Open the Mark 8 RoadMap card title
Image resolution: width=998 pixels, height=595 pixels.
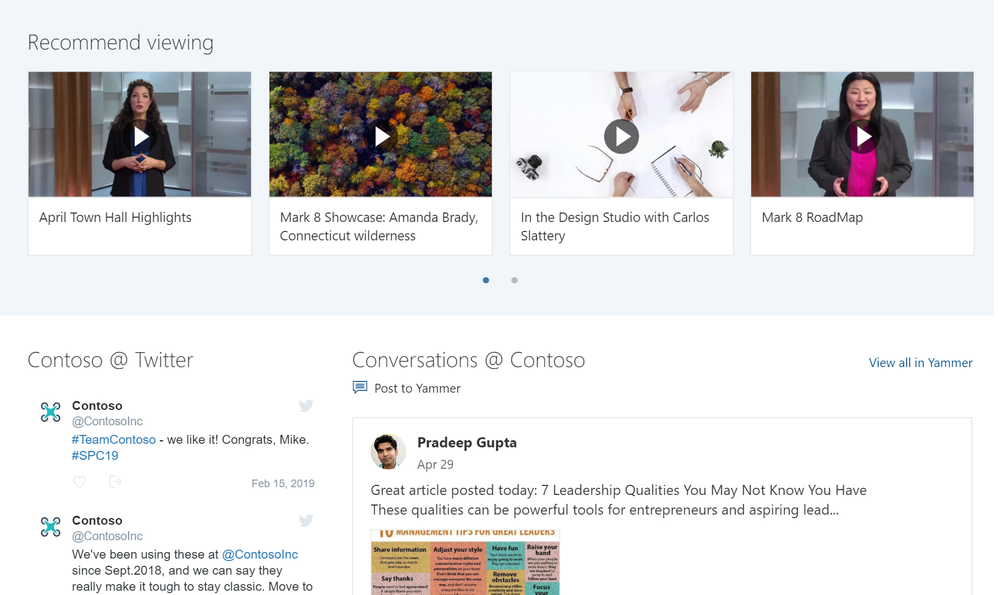click(812, 217)
